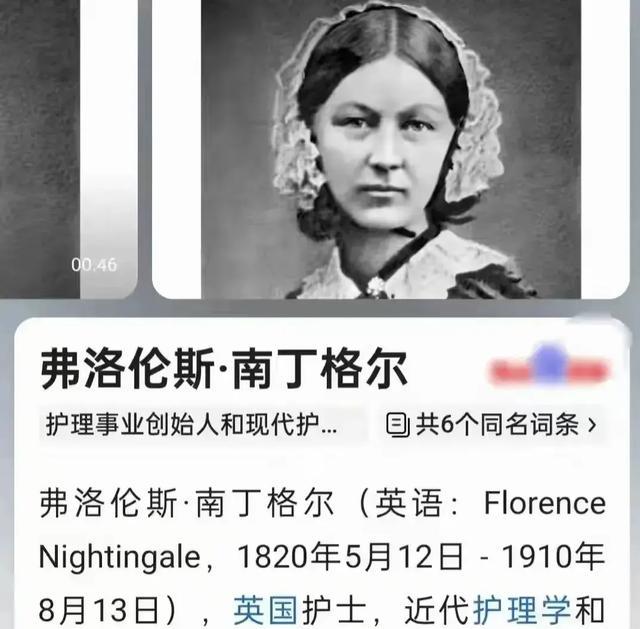Viewport: 640px width, 629px height.
Task: Click the year 1910年 in the summary
Action: [553, 557]
